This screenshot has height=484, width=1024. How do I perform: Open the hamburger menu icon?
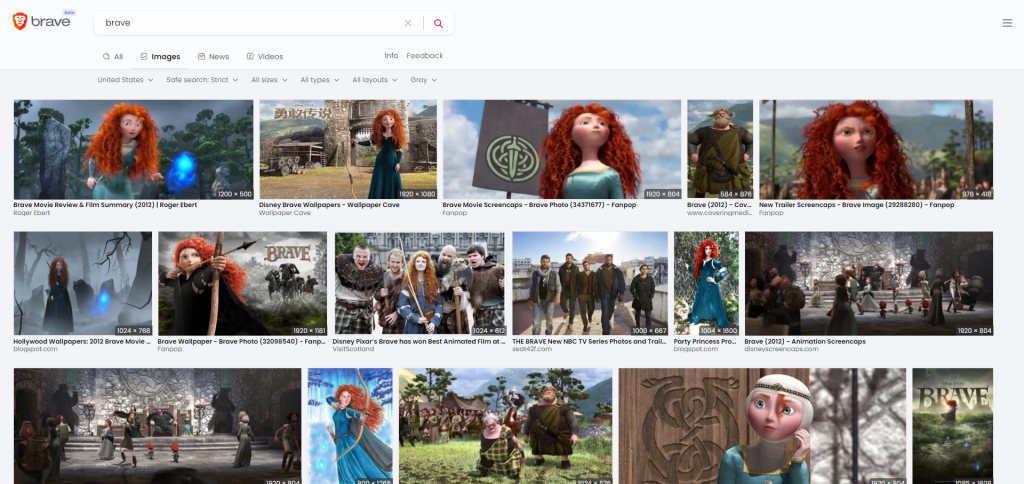pos(1006,23)
